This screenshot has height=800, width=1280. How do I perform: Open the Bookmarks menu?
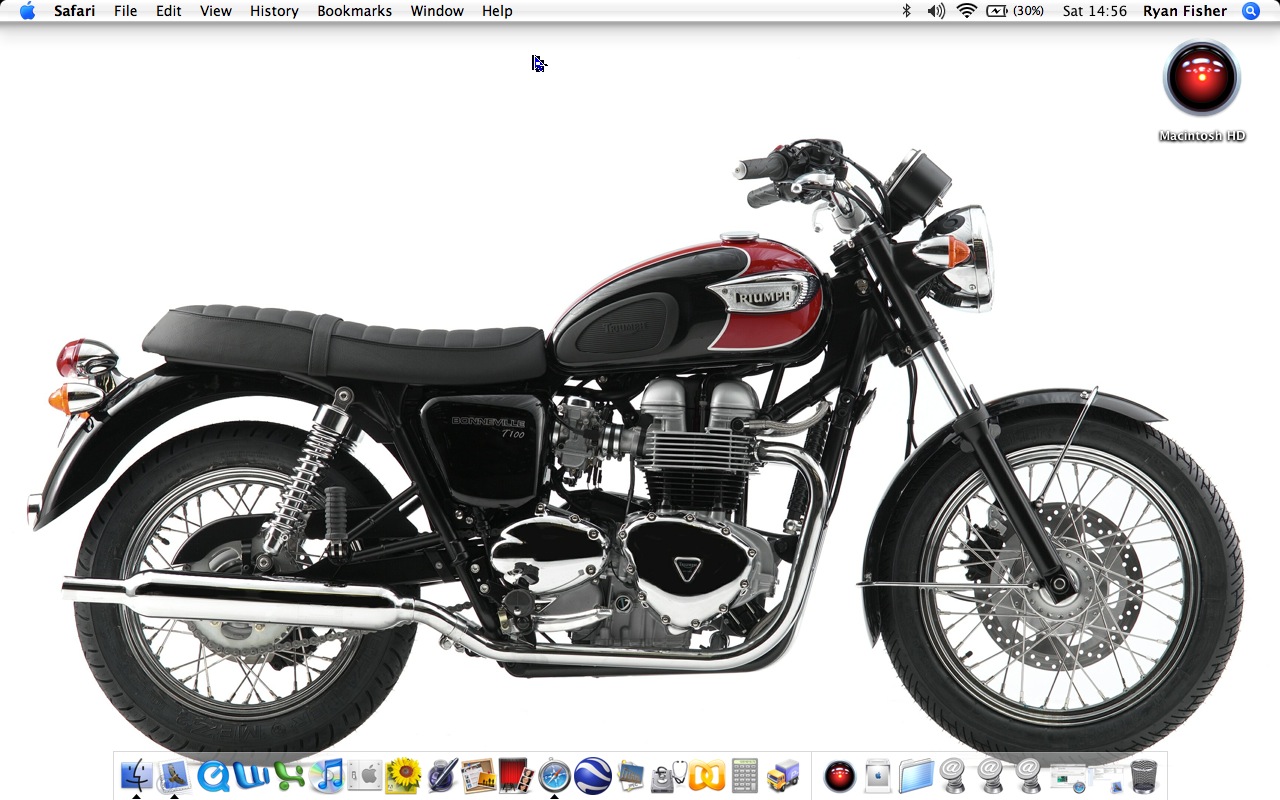click(354, 11)
